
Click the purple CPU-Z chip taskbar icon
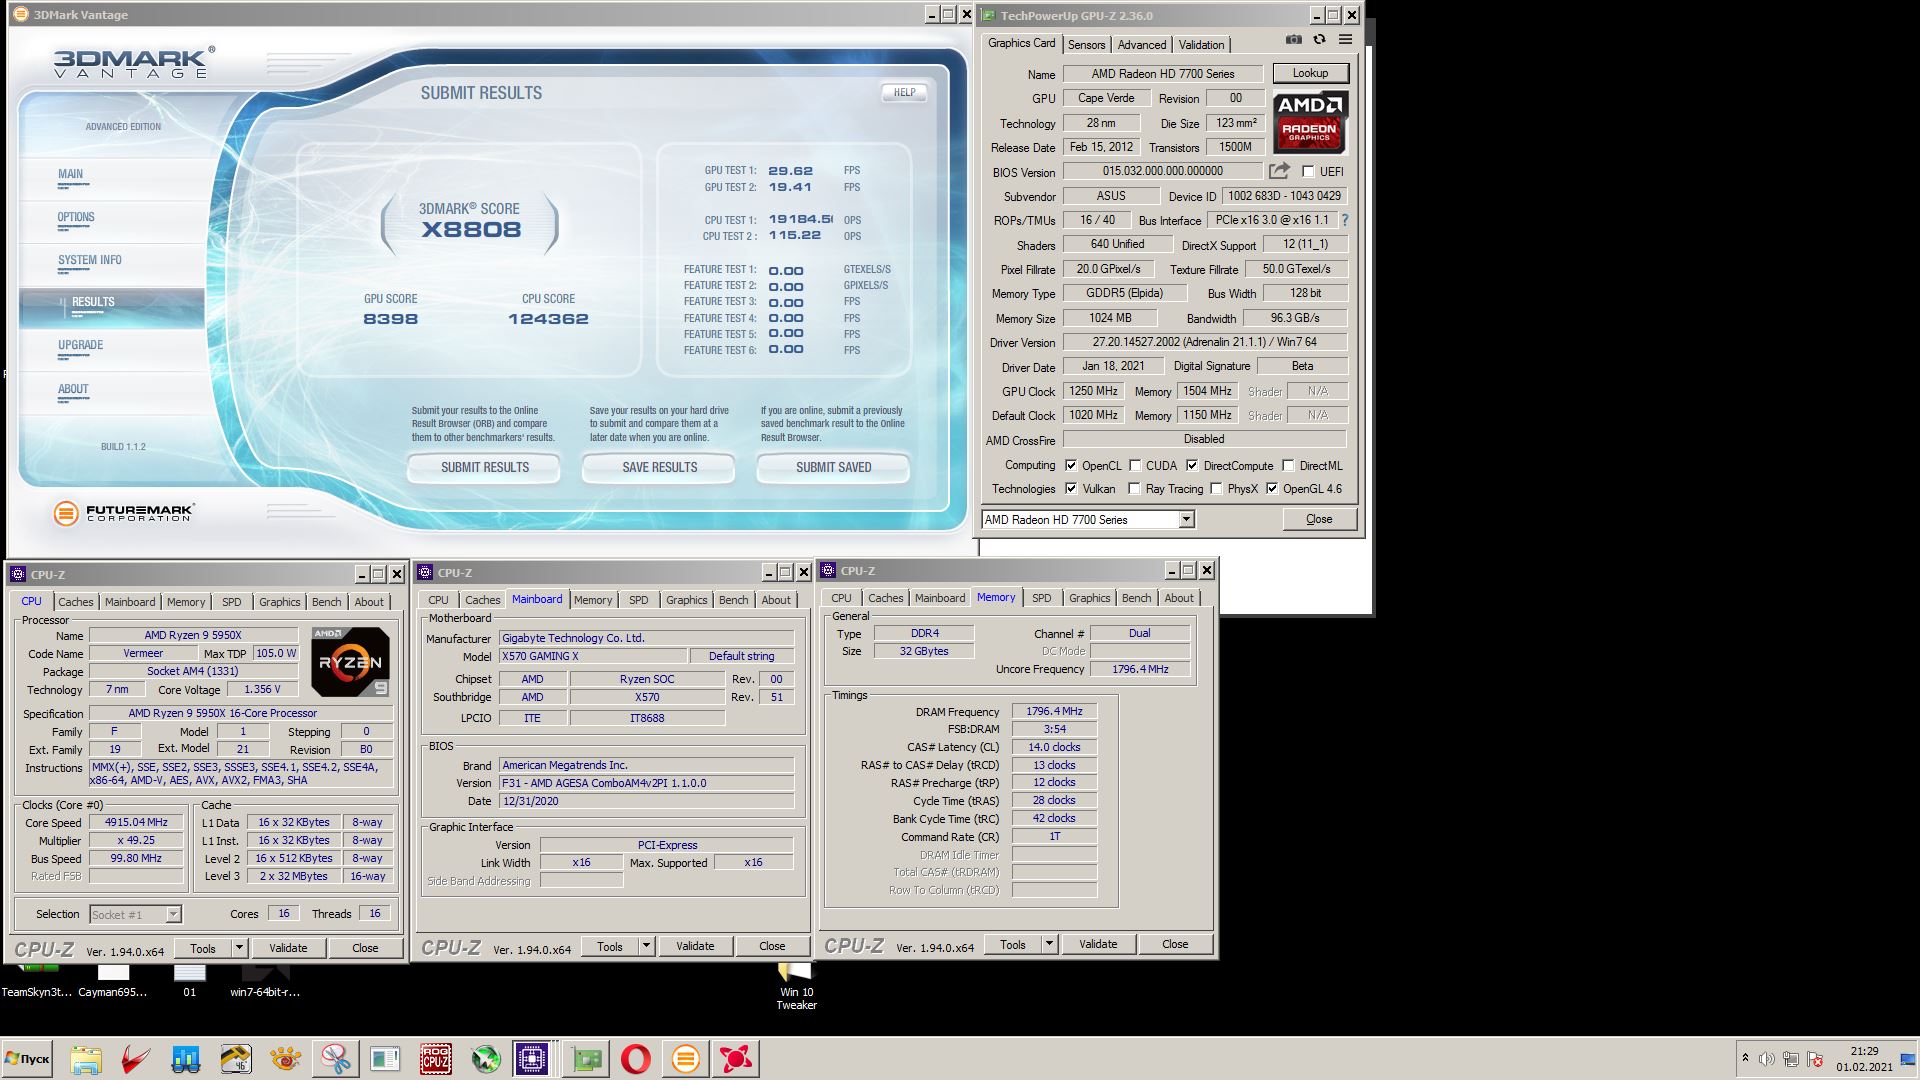point(531,1059)
